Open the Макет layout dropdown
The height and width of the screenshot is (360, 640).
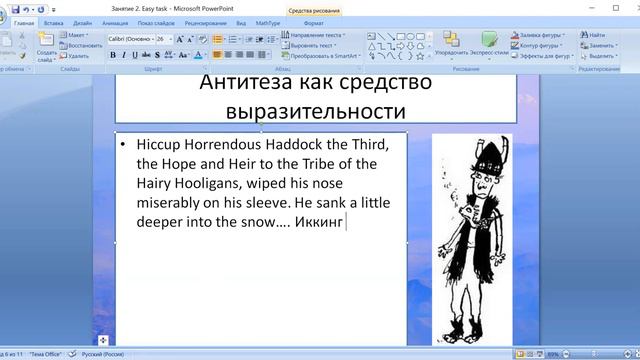click(x=75, y=35)
